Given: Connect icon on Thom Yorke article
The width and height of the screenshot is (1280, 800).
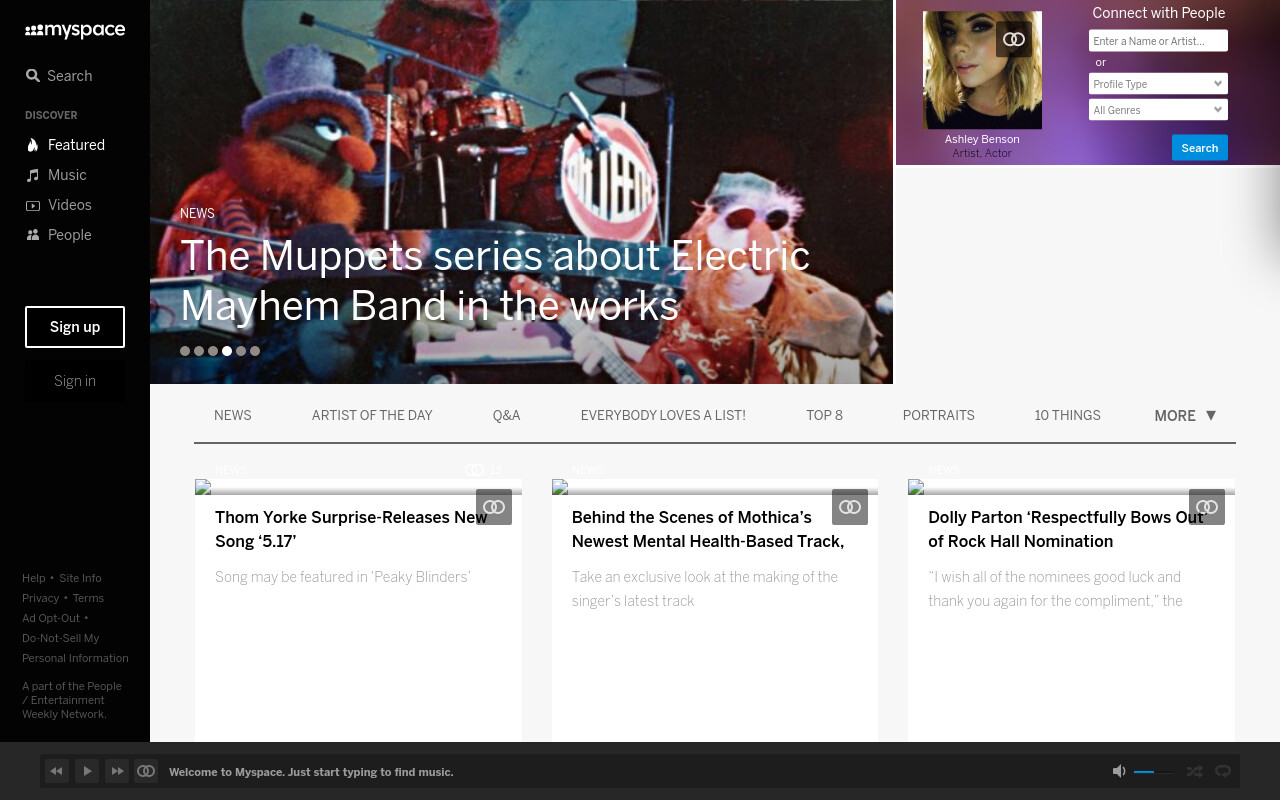Looking at the screenshot, I should tap(494, 507).
